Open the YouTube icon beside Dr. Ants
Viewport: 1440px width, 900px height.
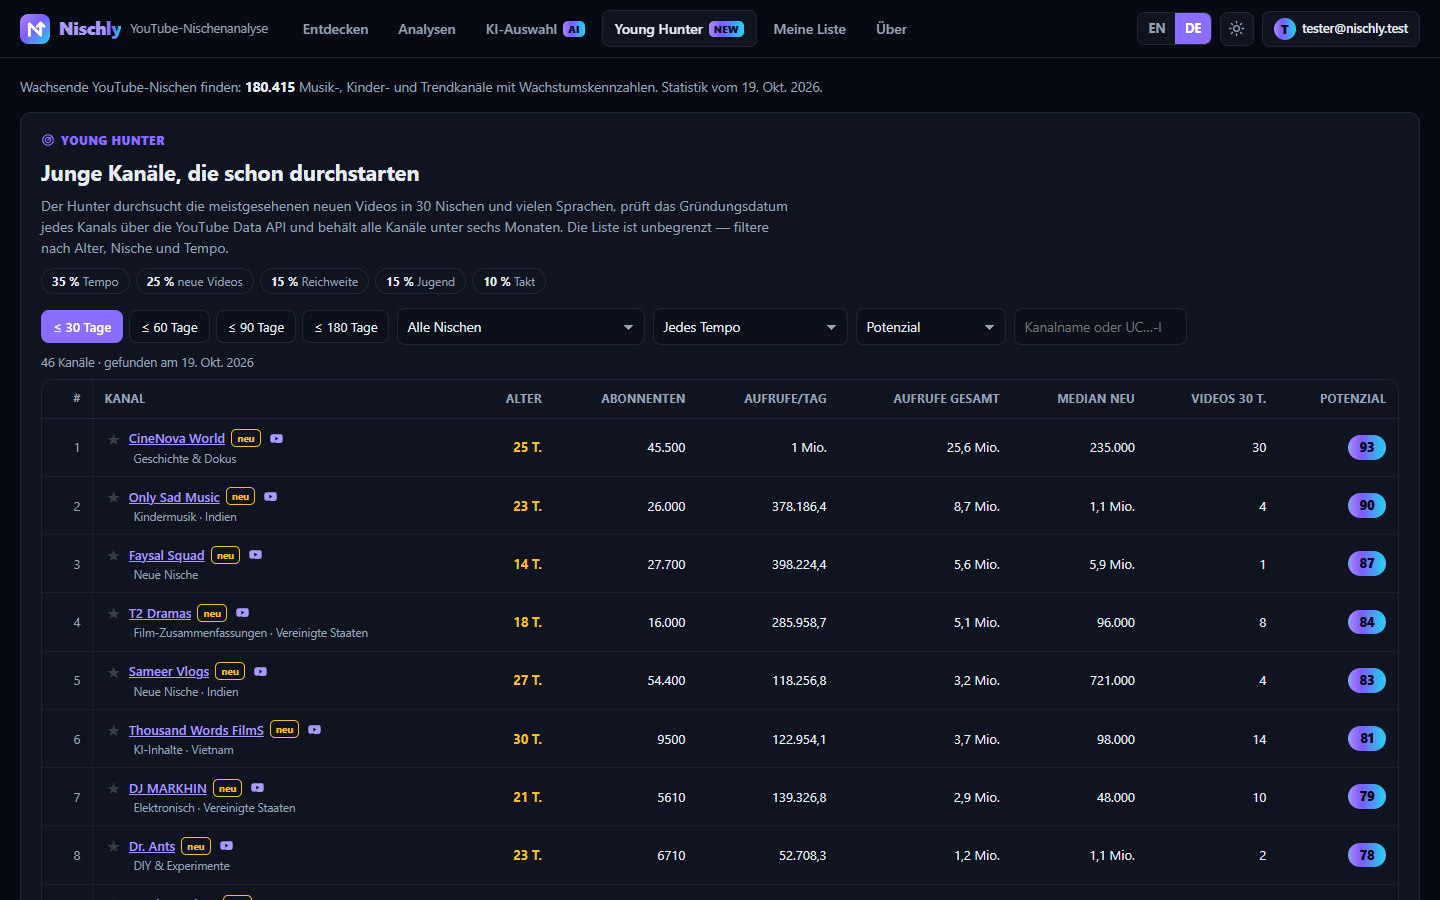click(227, 846)
